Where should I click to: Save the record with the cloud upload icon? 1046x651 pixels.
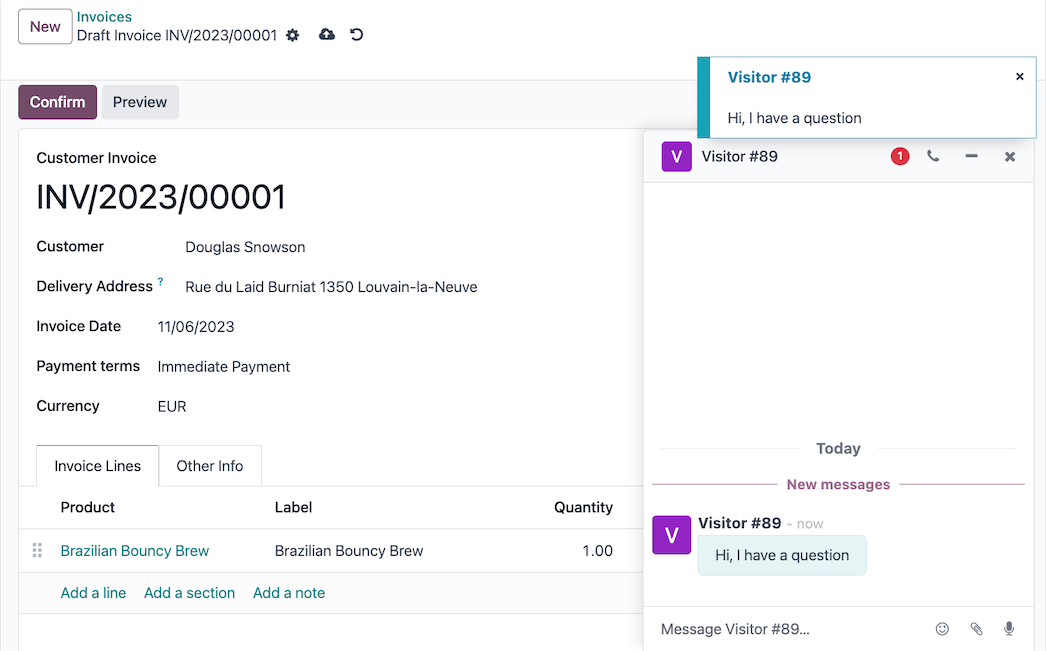[326, 34]
